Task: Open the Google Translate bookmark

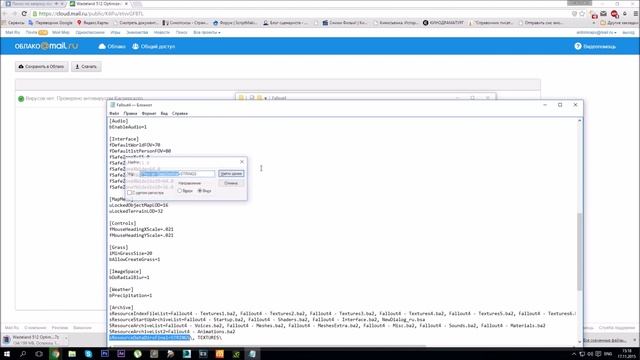Action: pyautogui.click(x=50, y=23)
